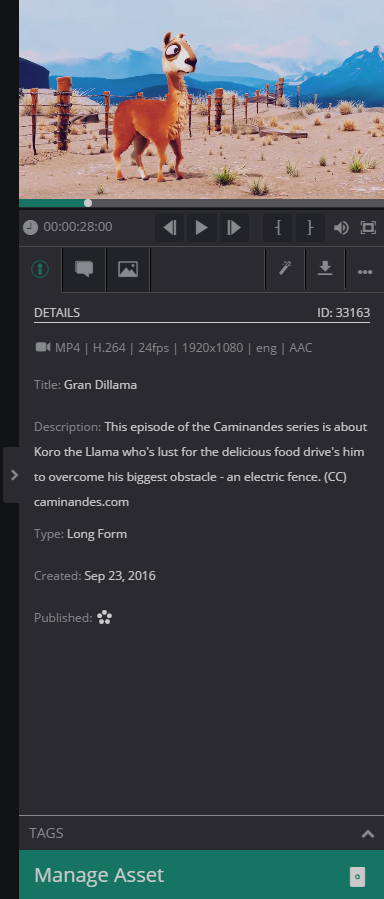Image resolution: width=384 pixels, height=899 pixels.
Task: Click the Manage Asset panel icon
Action: (357, 877)
